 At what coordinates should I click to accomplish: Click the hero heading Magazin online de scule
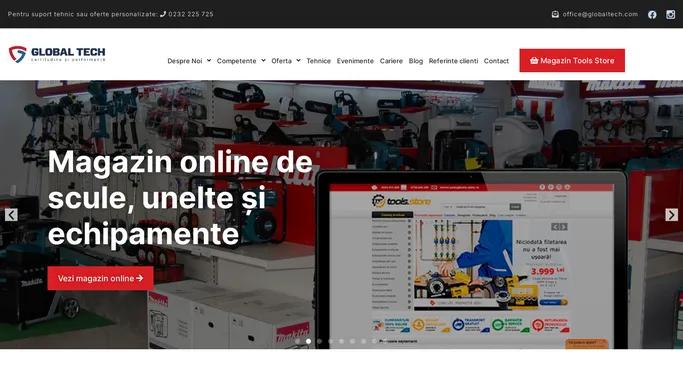click(x=180, y=198)
